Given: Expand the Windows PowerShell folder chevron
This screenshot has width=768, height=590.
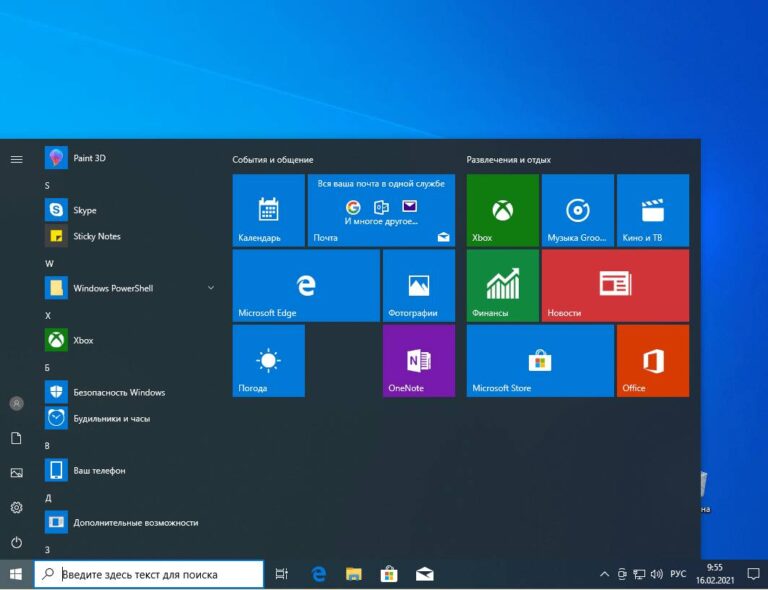Looking at the screenshot, I should [x=211, y=288].
